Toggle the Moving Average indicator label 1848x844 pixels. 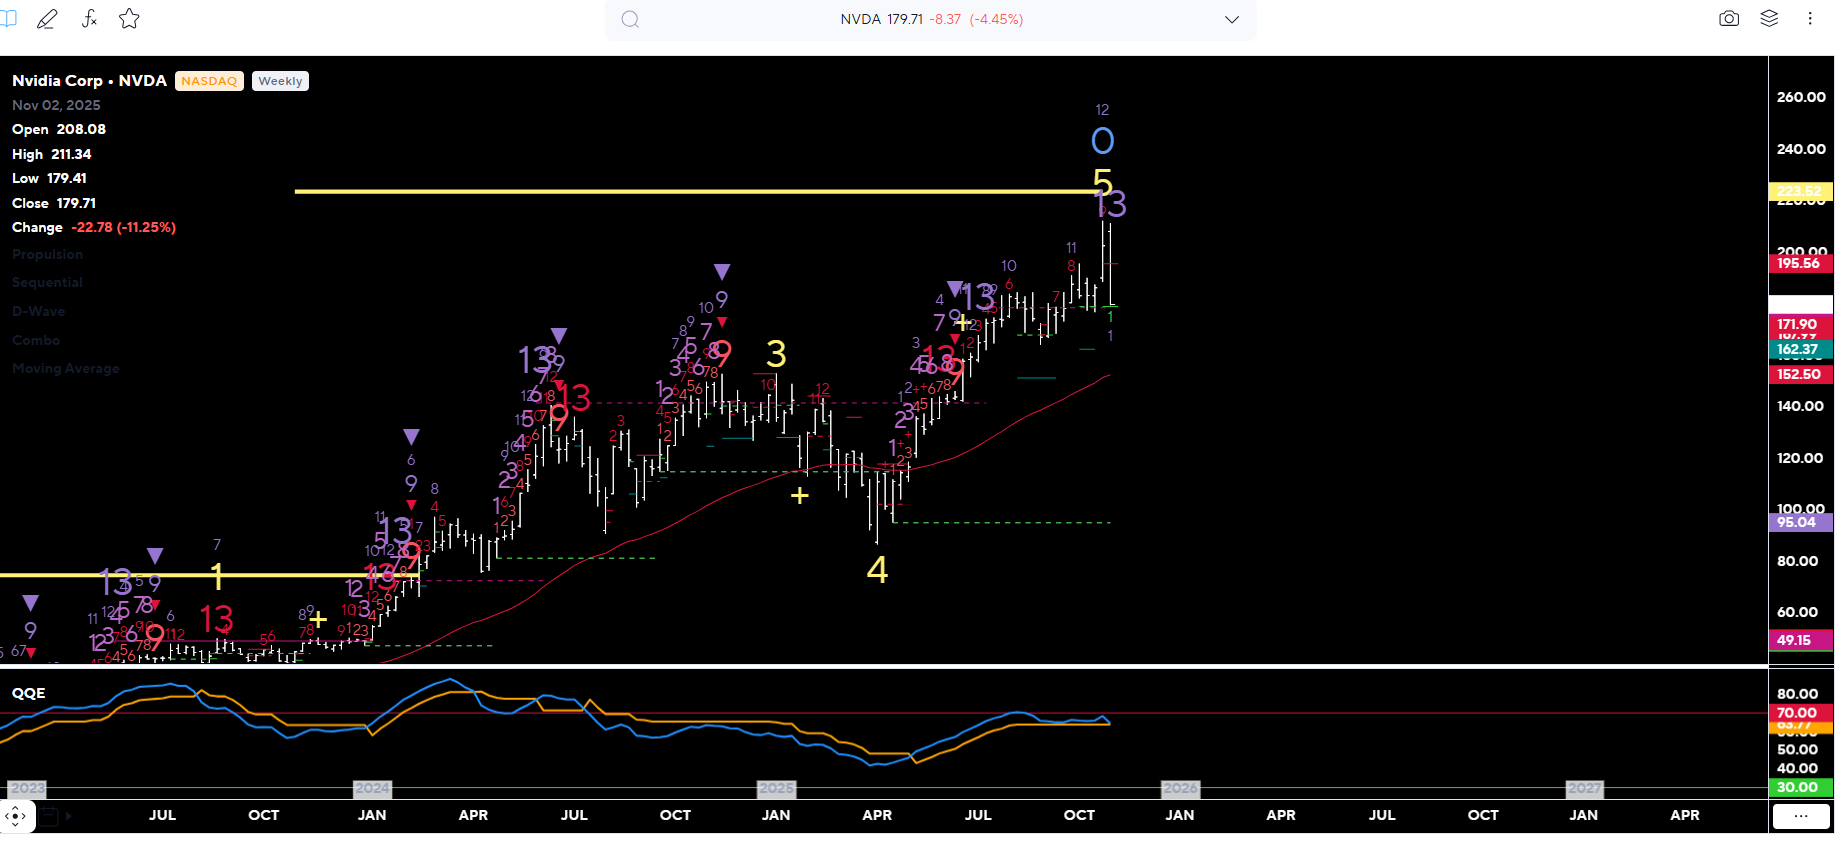point(65,369)
